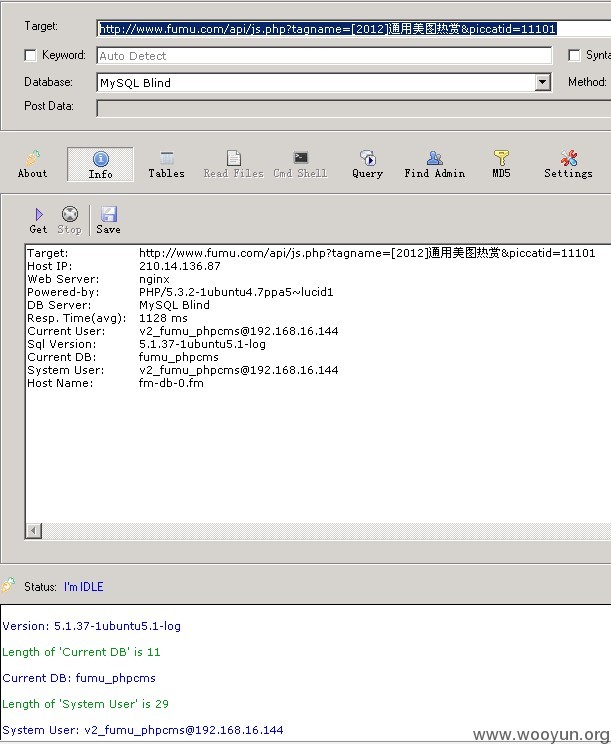Enable the Keyword checkbox

coord(30,56)
